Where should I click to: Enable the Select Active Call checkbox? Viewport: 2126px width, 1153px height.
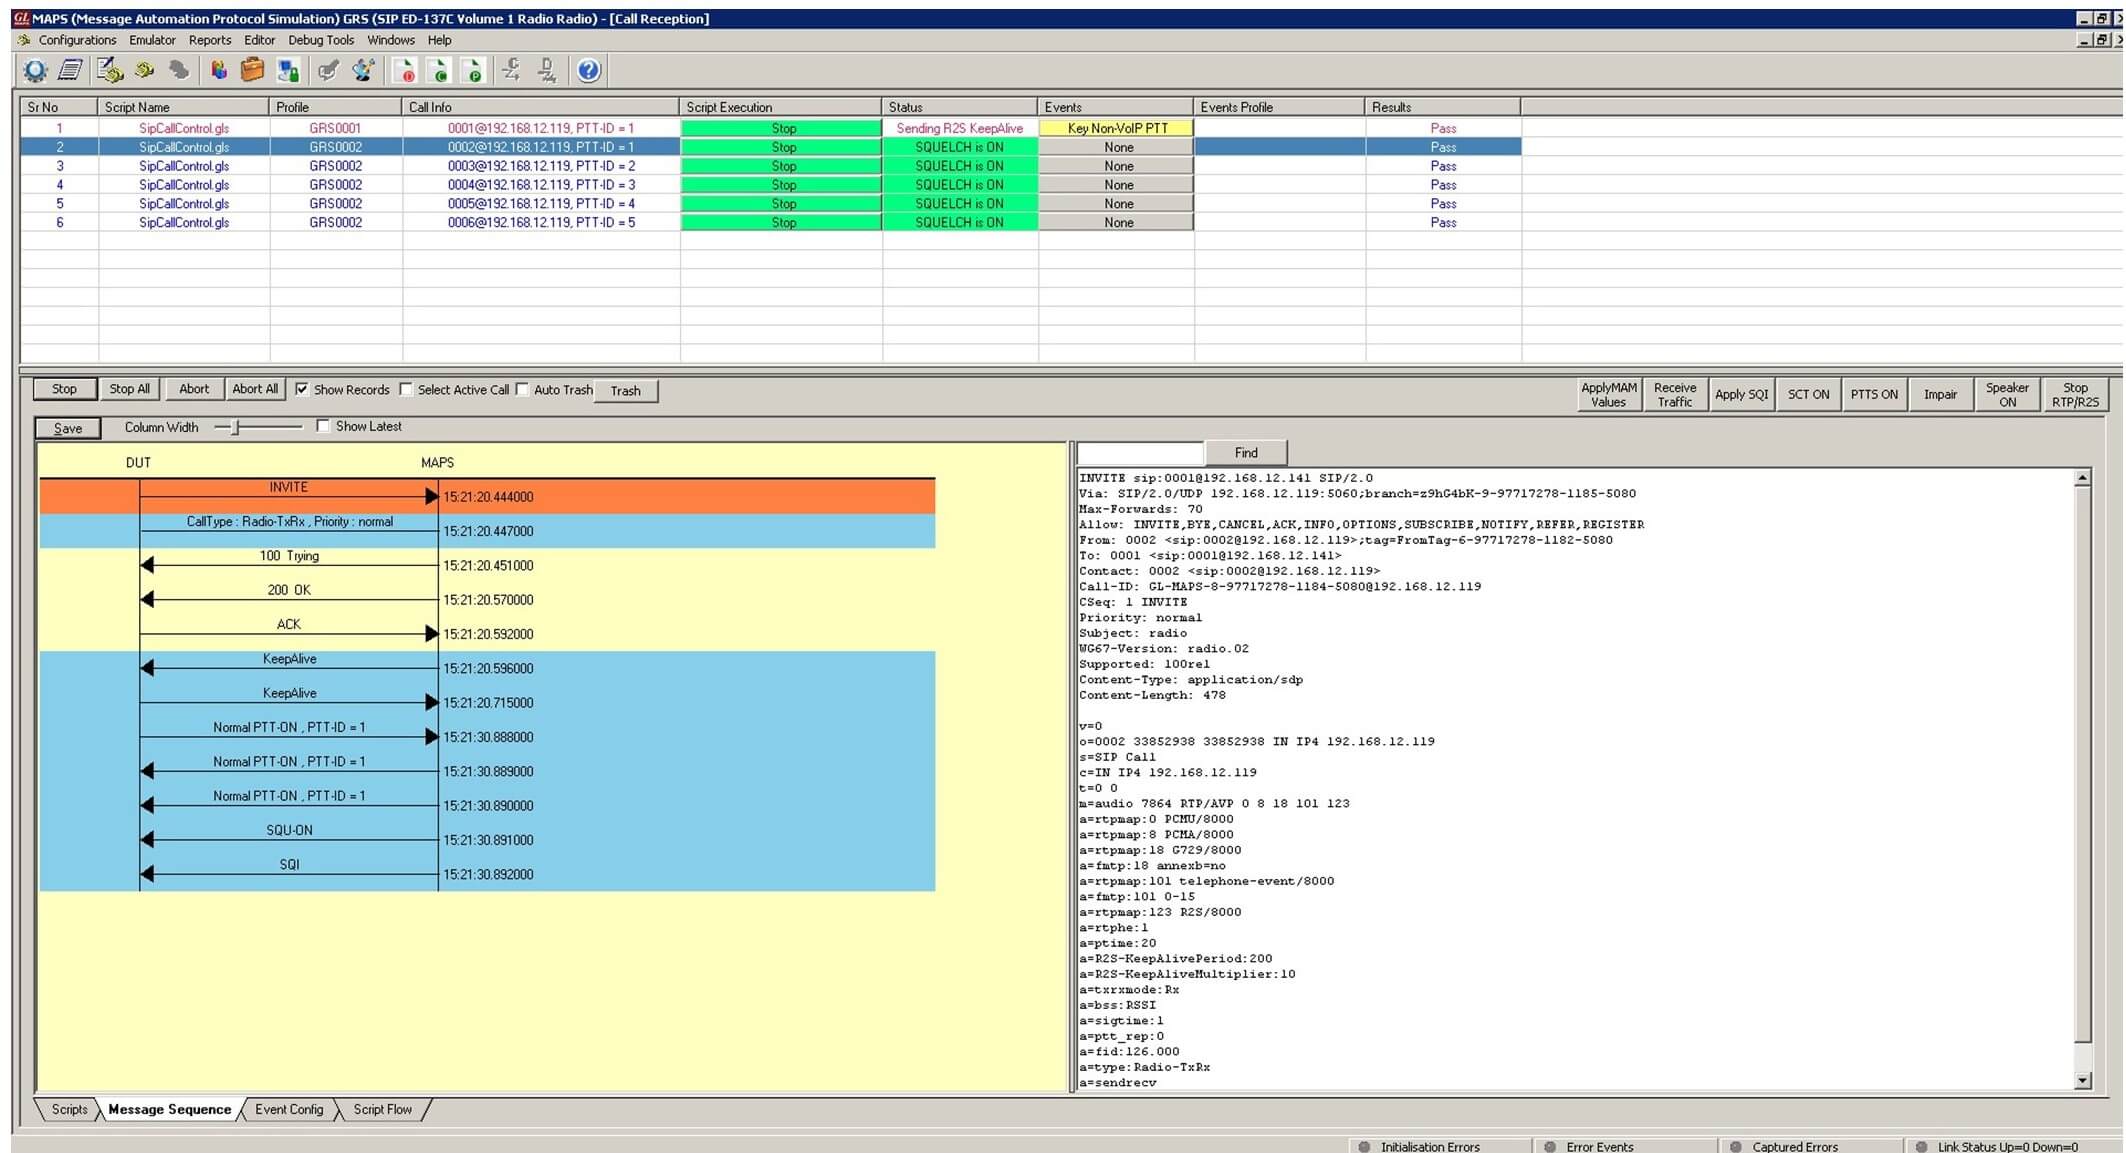[x=406, y=389]
